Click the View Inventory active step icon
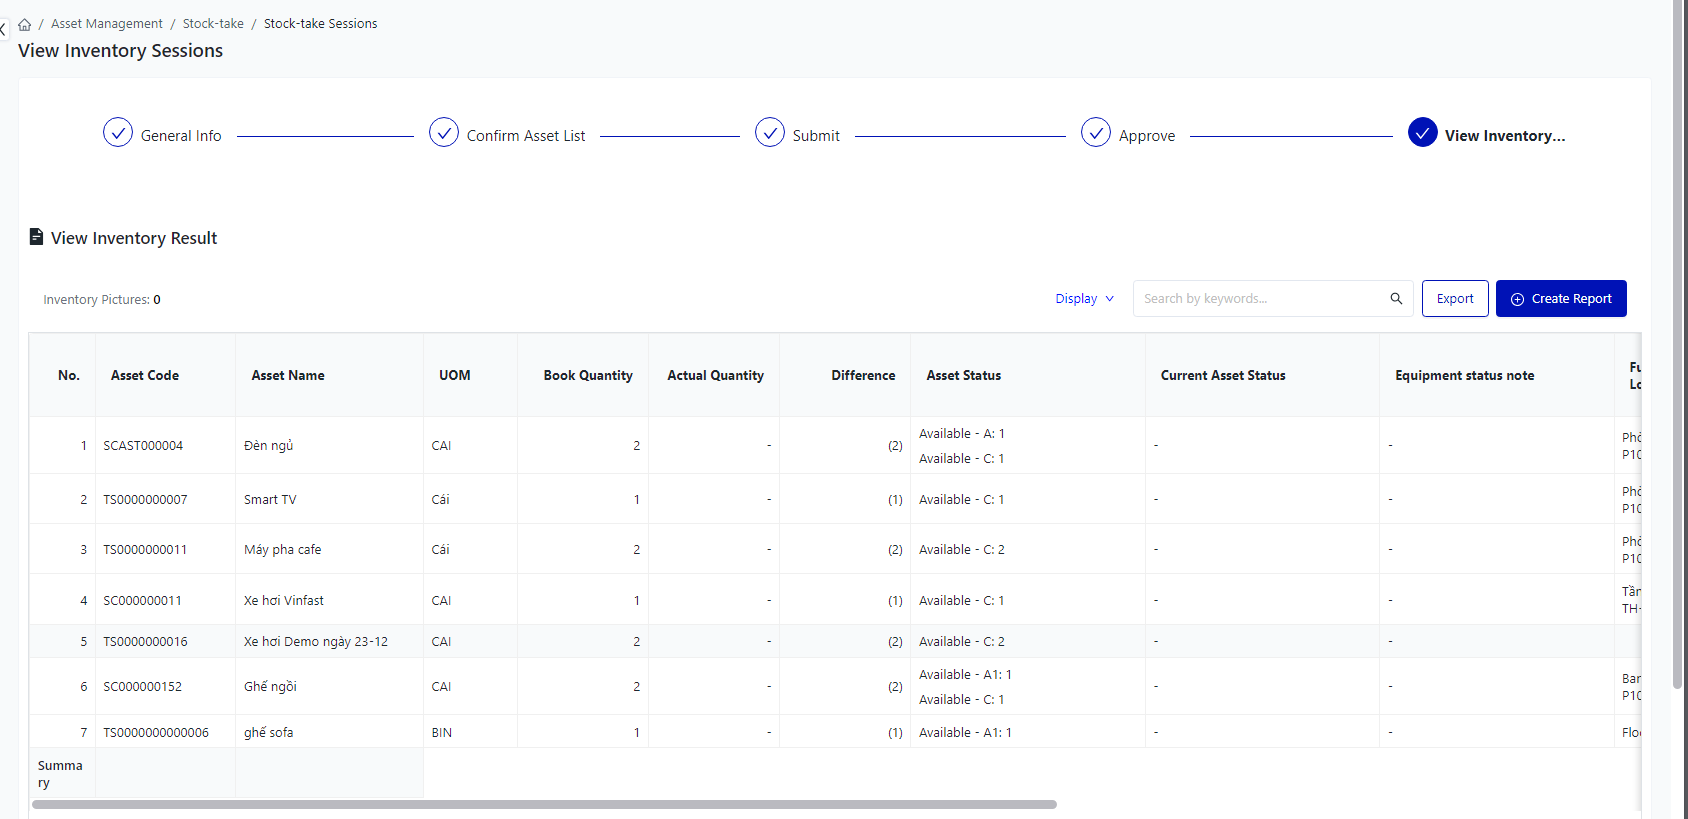The width and height of the screenshot is (1688, 819). click(x=1422, y=133)
